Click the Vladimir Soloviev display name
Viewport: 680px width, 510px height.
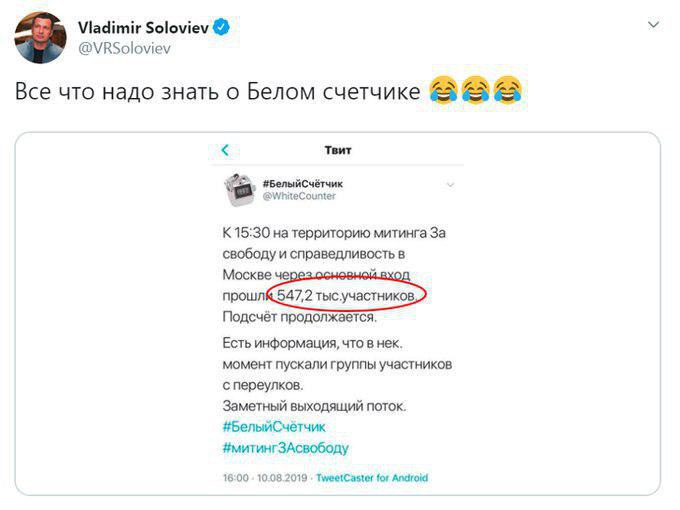(142, 29)
